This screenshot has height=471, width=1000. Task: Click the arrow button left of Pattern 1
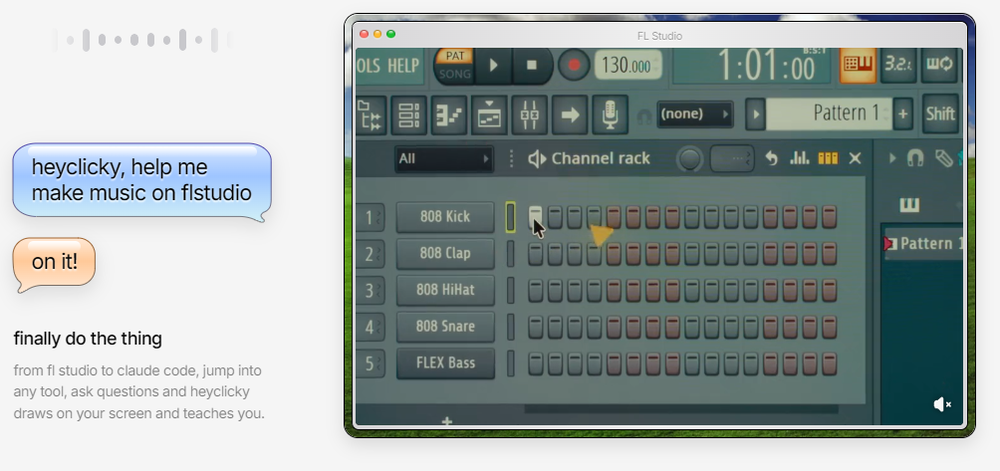click(x=755, y=114)
